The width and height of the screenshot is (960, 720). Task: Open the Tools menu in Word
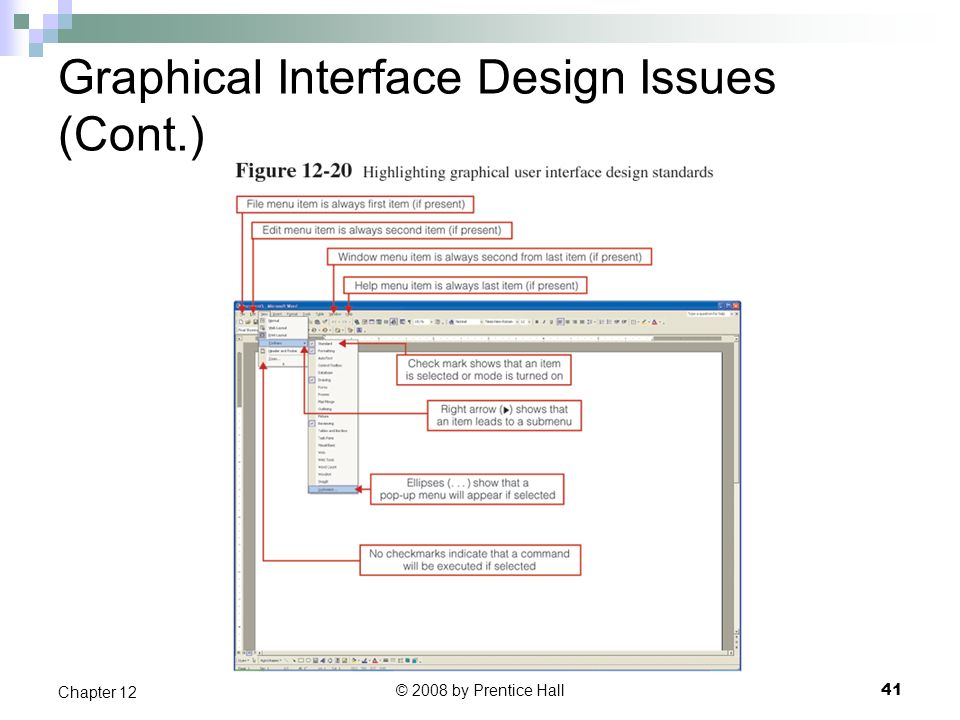(x=307, y=314)
